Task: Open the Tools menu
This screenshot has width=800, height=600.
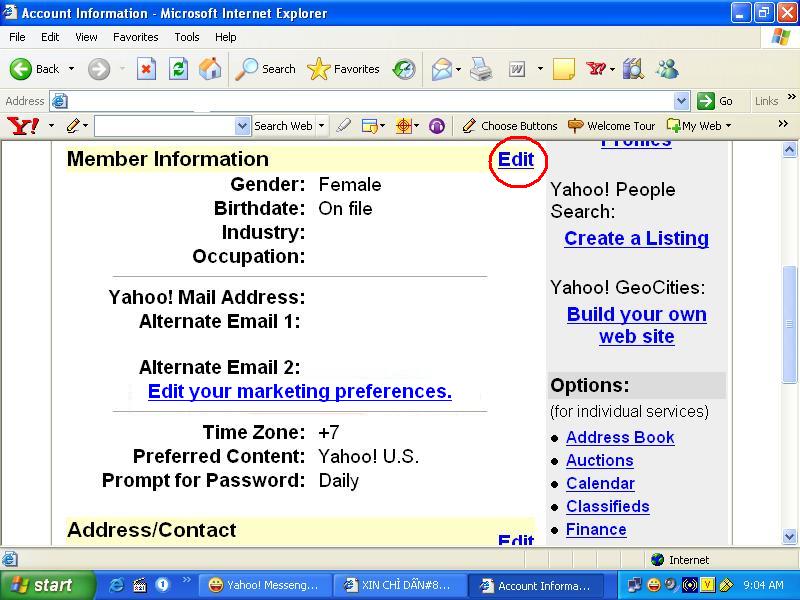Action: coord(187,37)
